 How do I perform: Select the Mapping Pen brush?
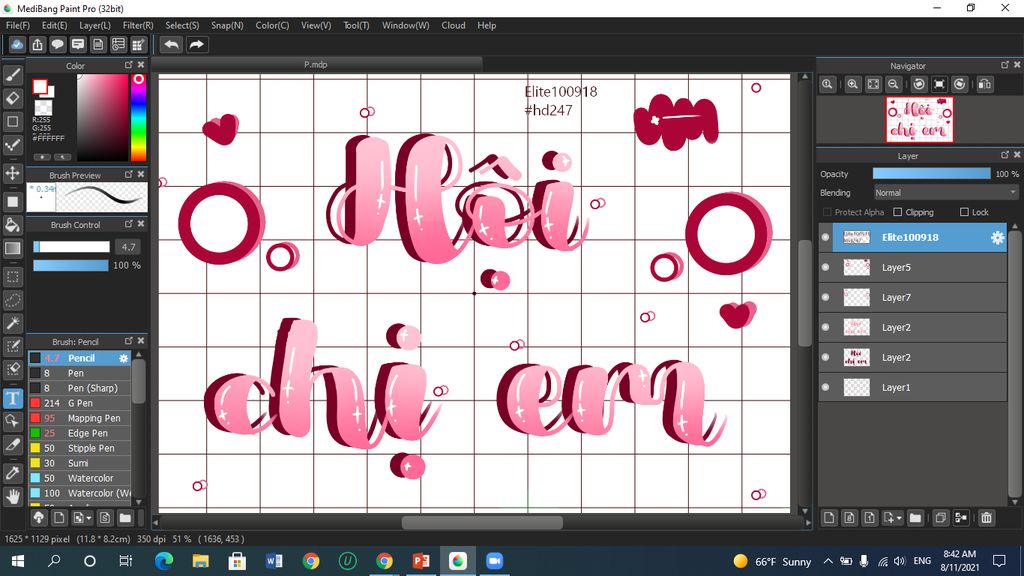[x=80, y=418]
